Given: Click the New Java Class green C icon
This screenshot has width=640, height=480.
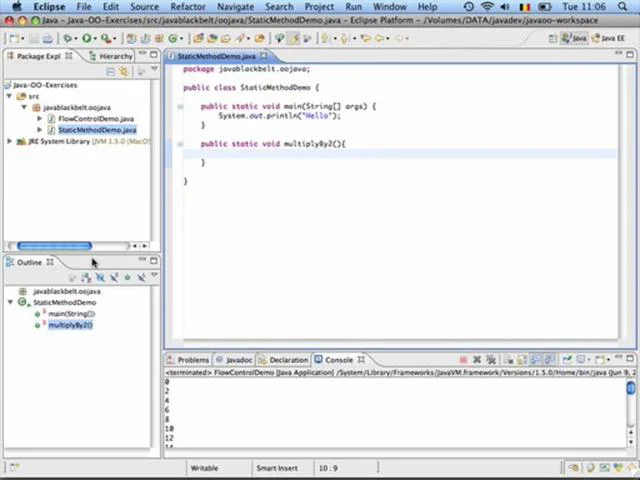Looking at the screenshot, I should (x=173, y=38).
